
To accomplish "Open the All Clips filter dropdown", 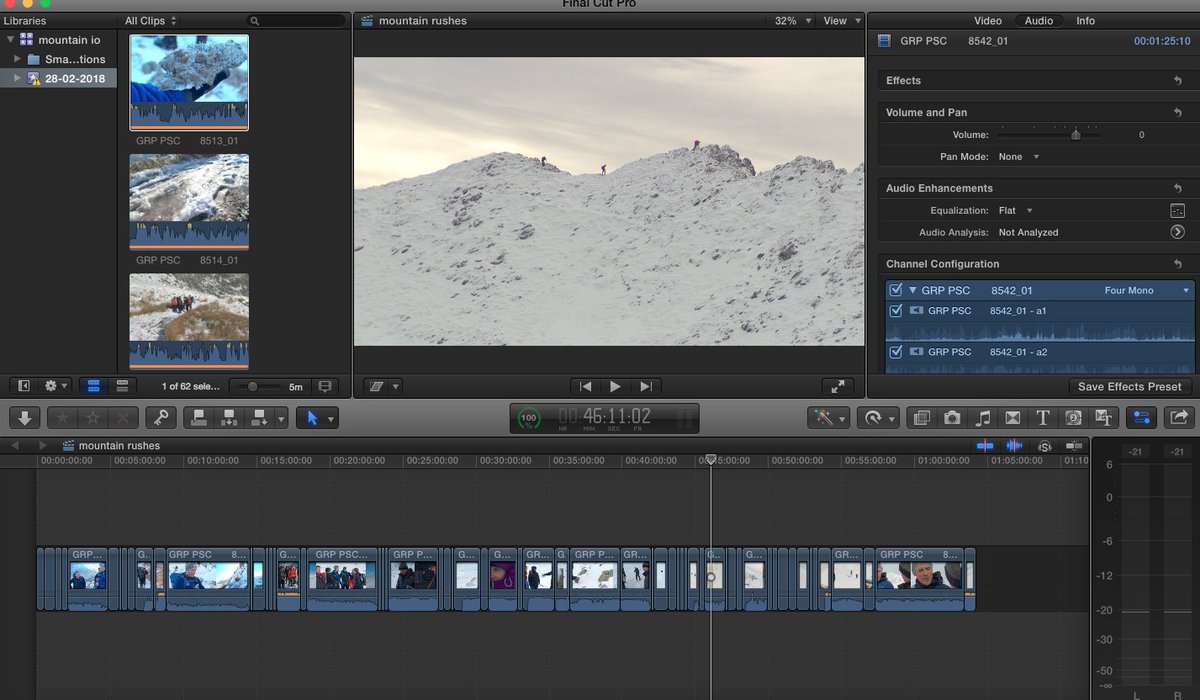I will 150,20.
